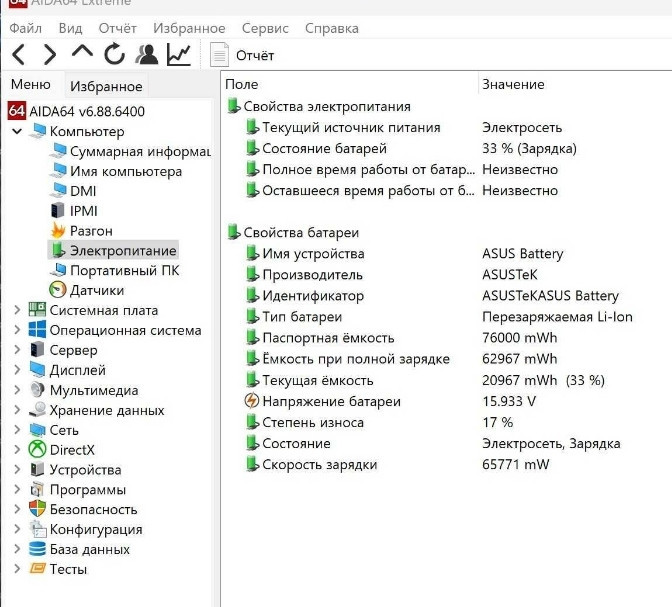Click the Программы applications icon

pyautogui.click(x=37, y=490)
